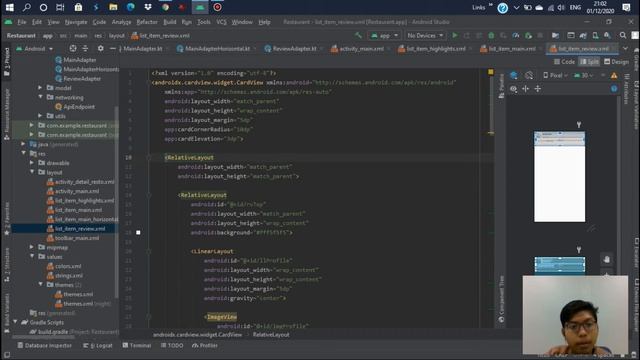Expand the drawable folder

pyautogui.click(x=32, y=163)
